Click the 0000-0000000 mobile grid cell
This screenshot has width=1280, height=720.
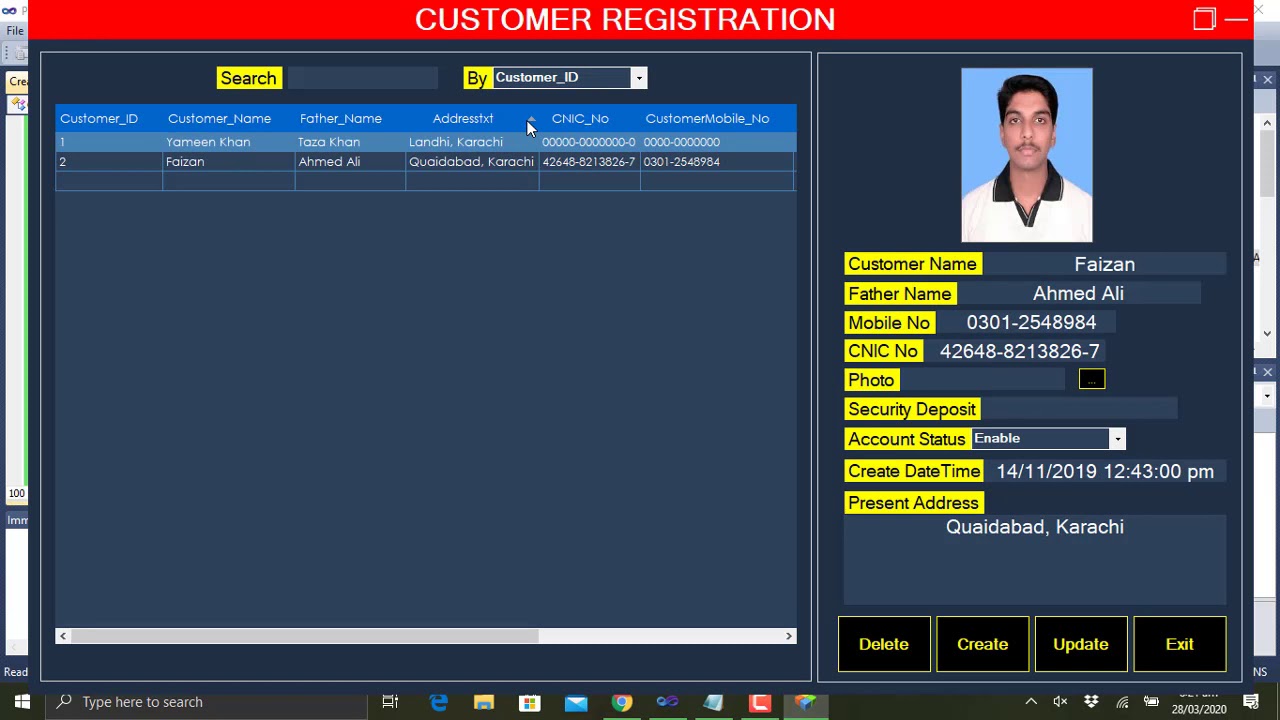click(x=717, y=142)
